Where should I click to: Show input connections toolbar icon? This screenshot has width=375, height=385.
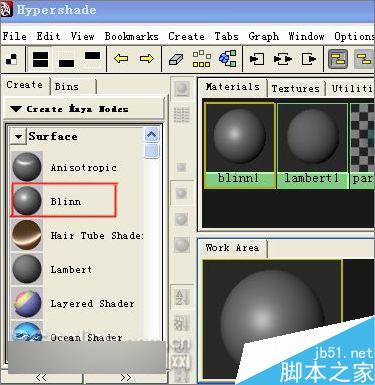257,59
